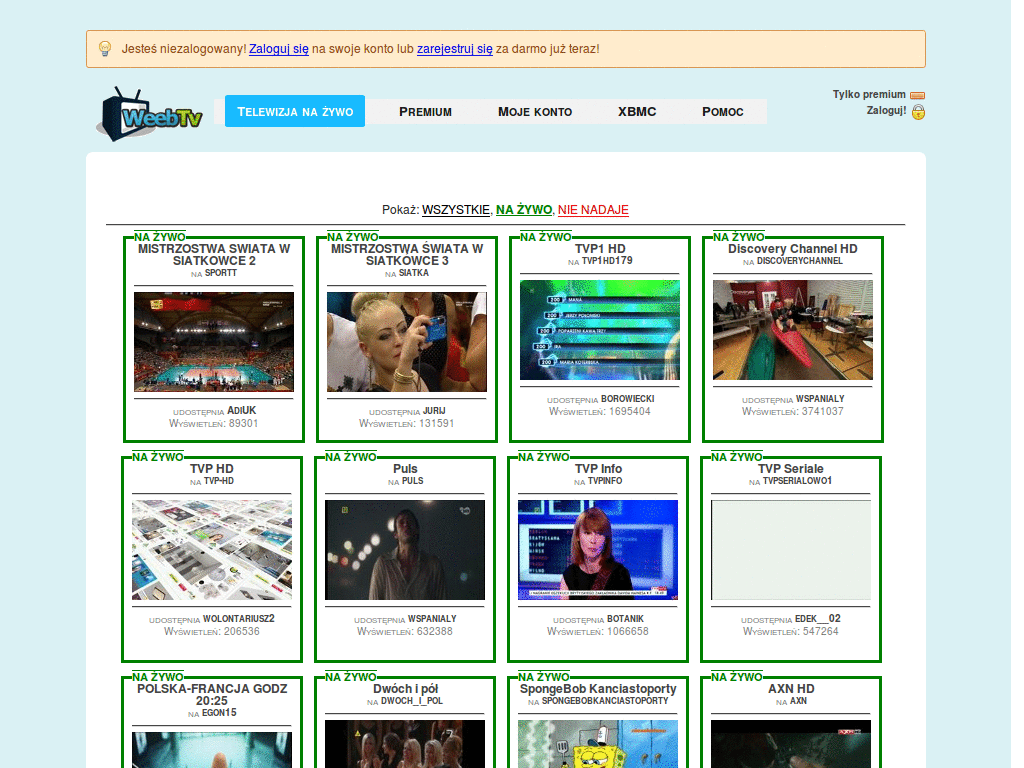This screenshot has height=768, width=1024.
Task: Open the Dwóch i pół thumbnail
Action: pos(405,744)
